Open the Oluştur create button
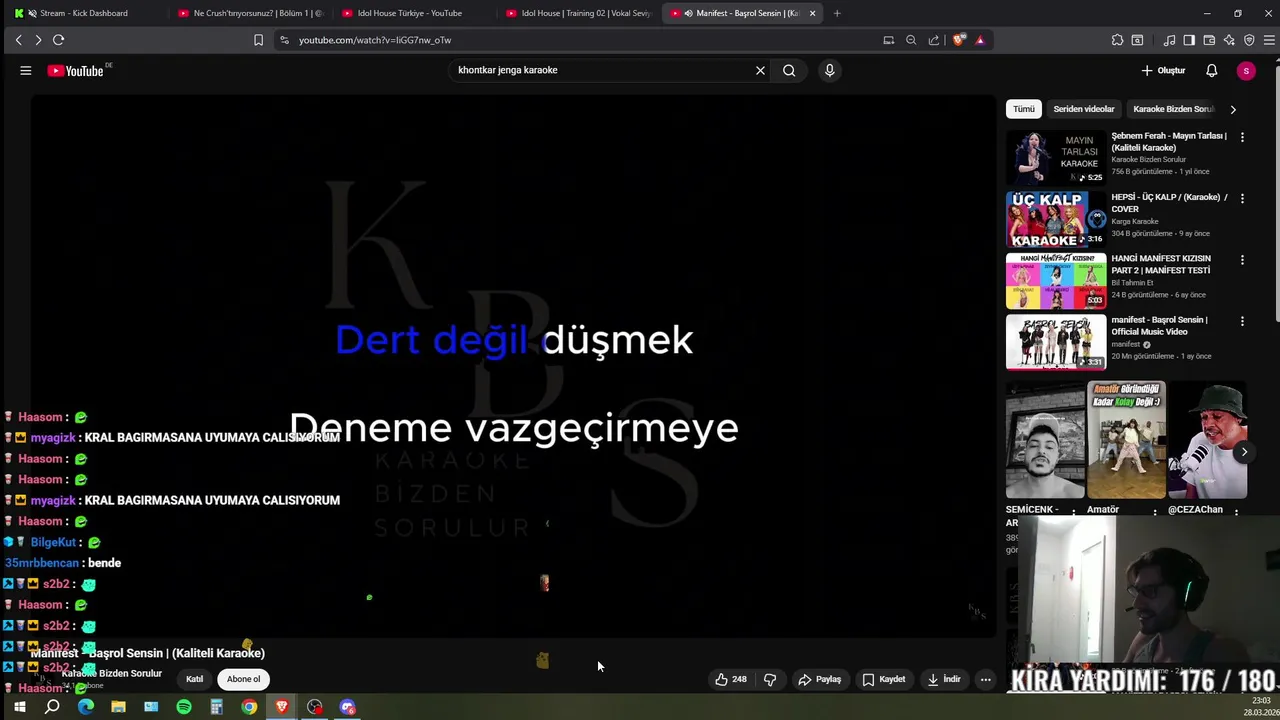Screen dimensions: 1280x720 click(x=1163, y=70)
